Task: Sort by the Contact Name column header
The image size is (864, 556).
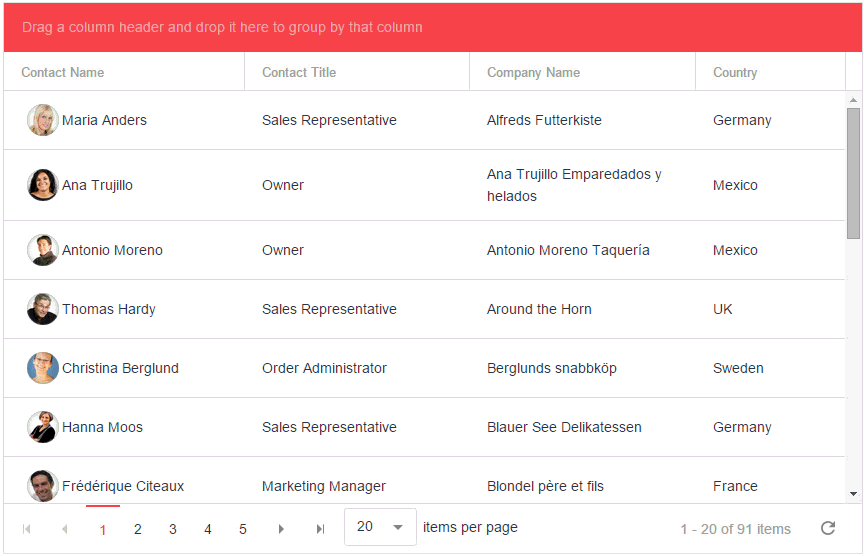Action: coord(63,72)
